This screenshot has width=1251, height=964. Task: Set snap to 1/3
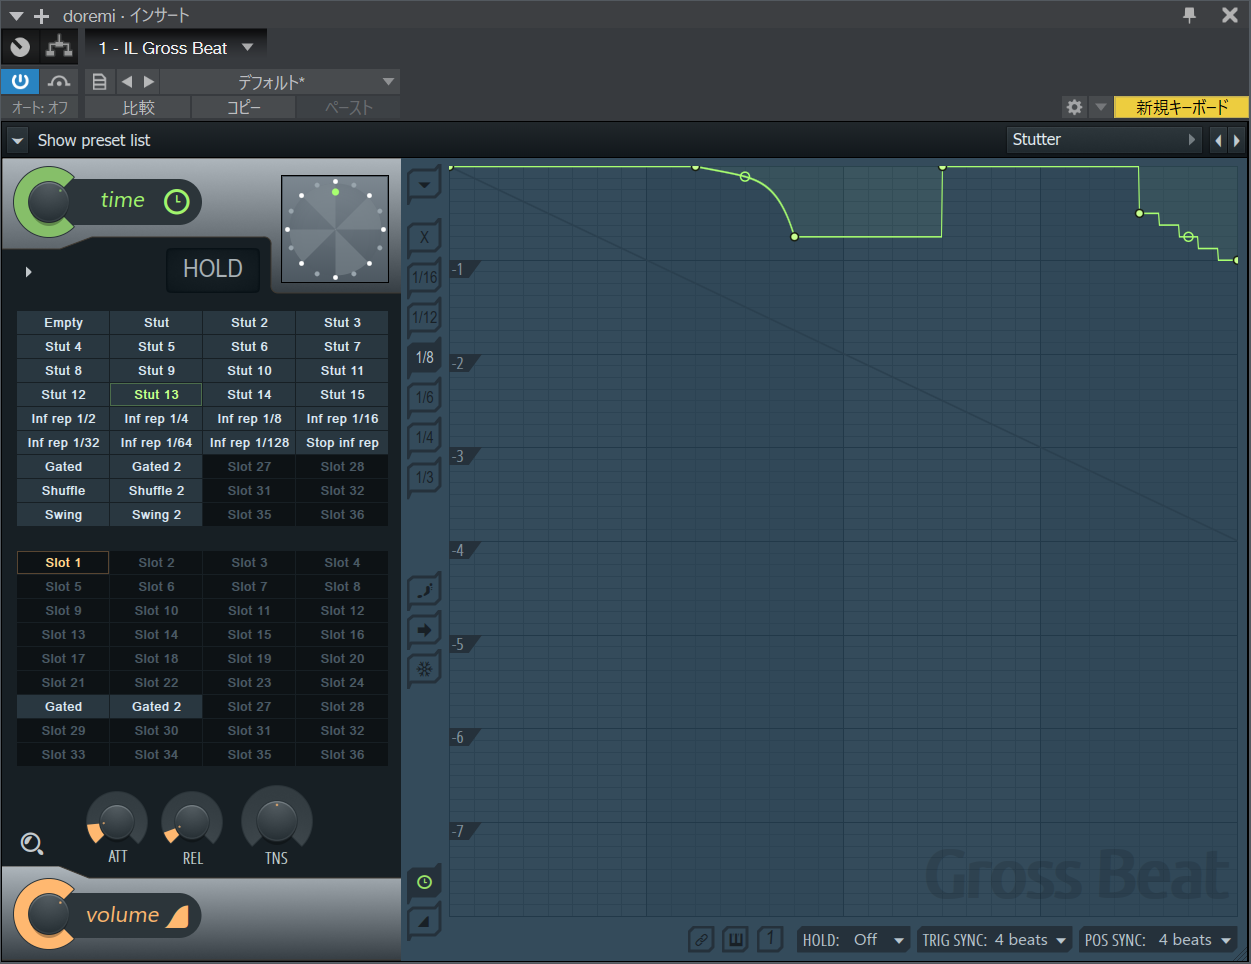pyautogui.click(x=425, y=477)
